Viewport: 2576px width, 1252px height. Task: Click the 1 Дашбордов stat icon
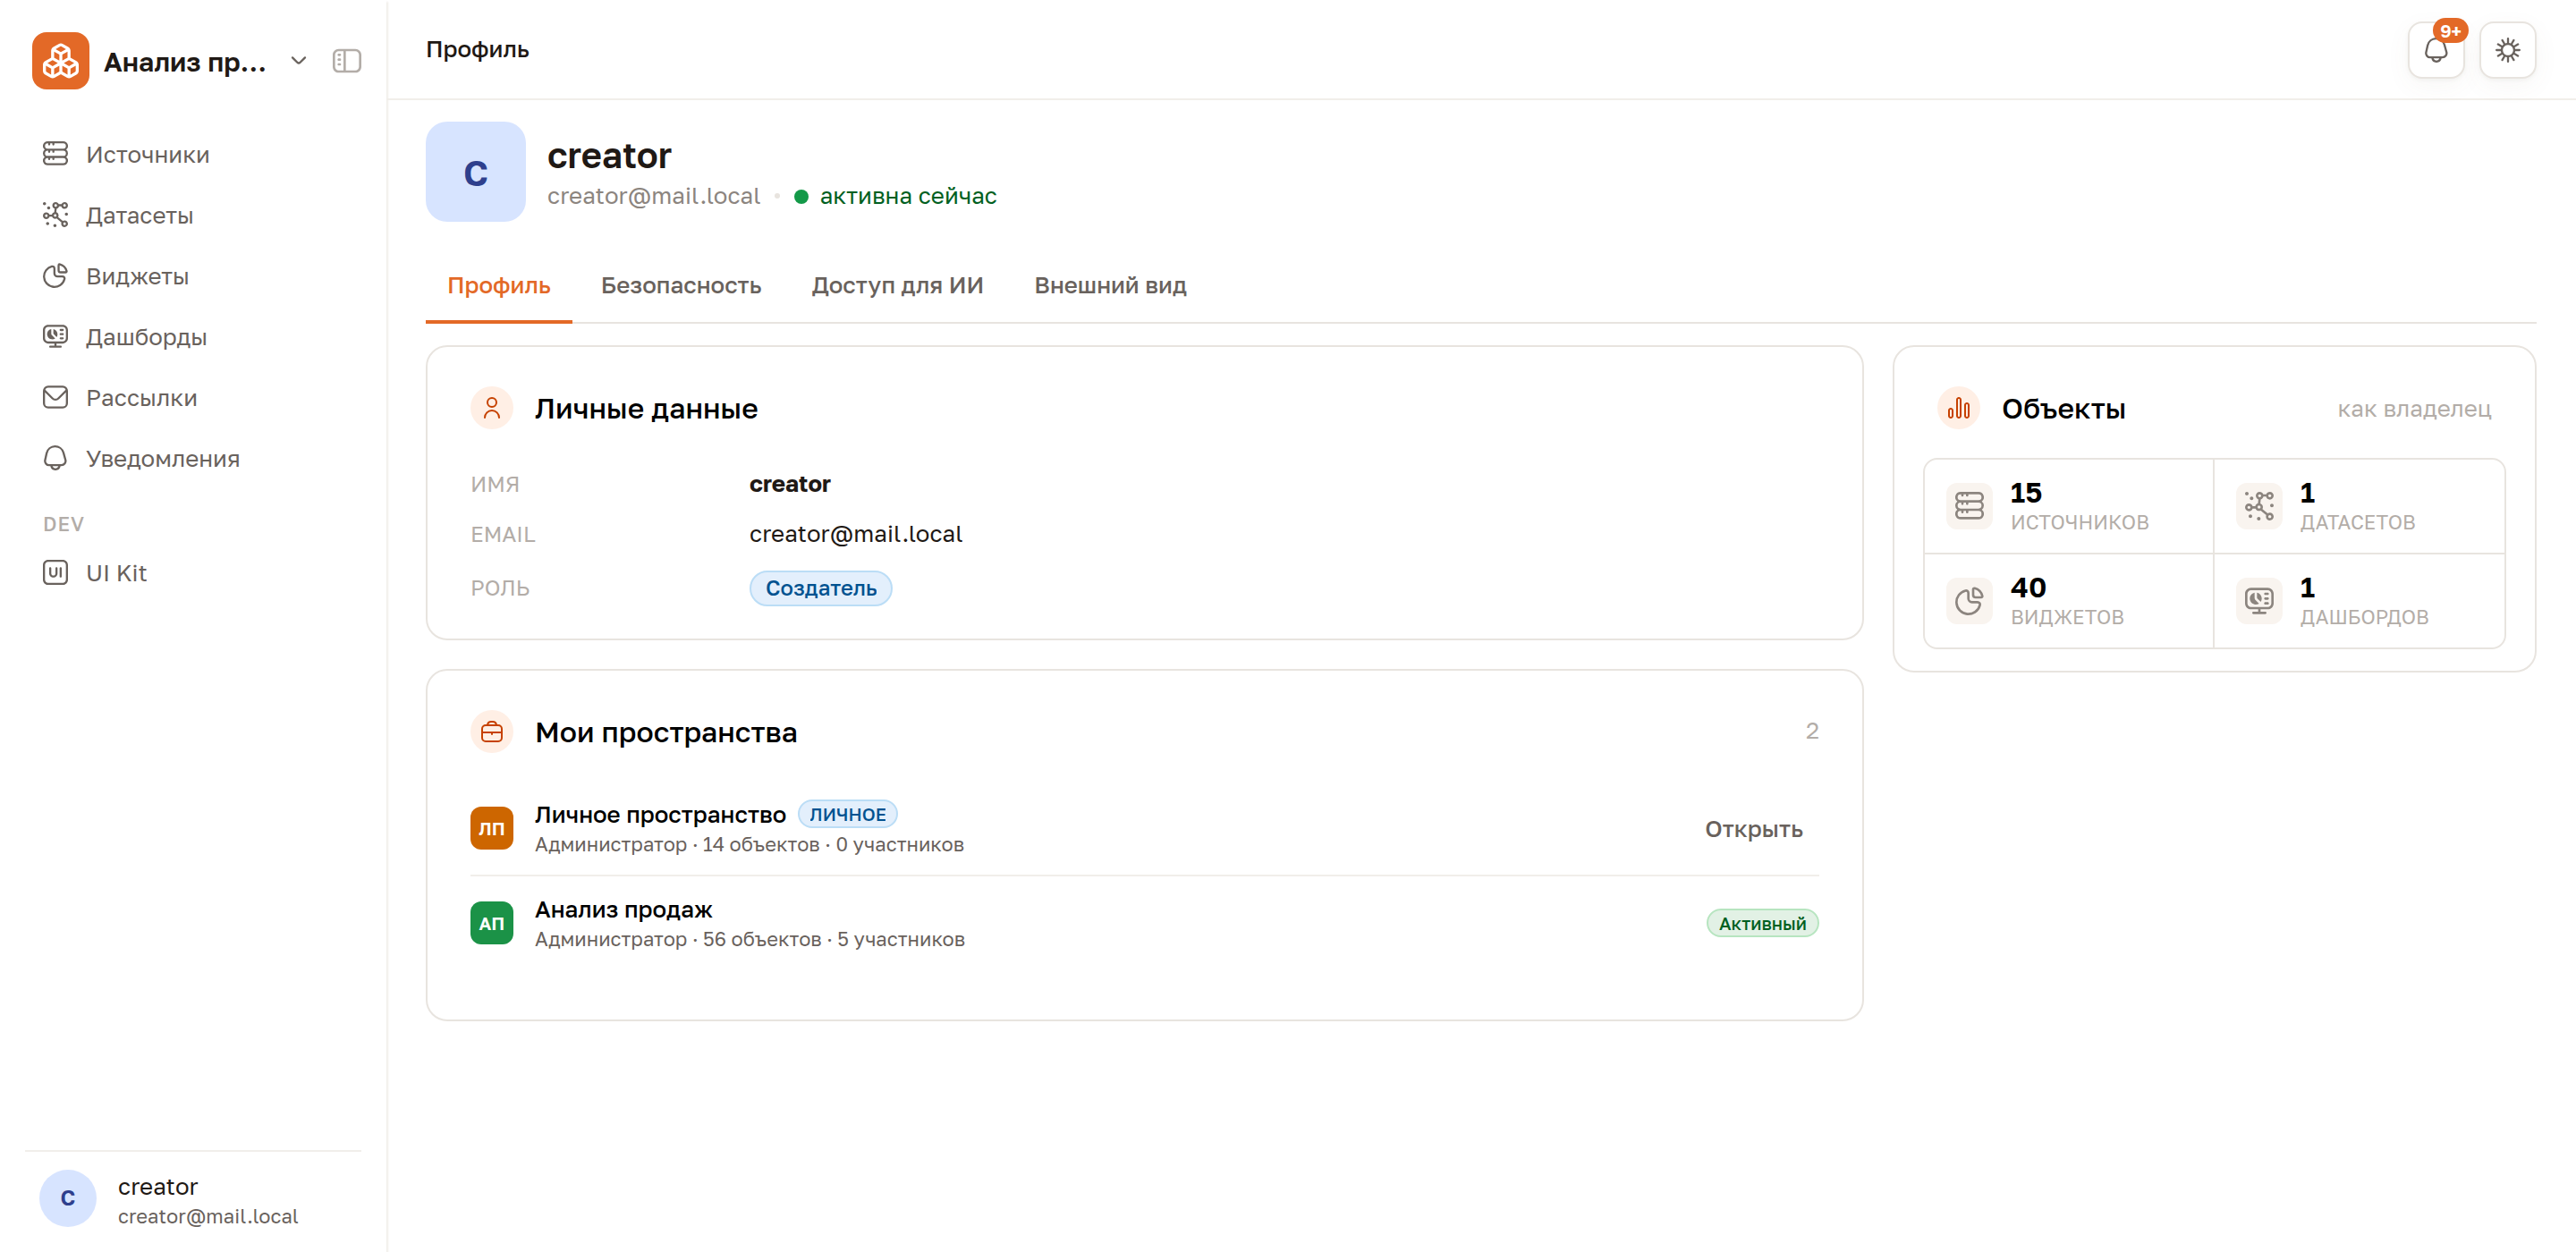click(x=2259, y=601)
